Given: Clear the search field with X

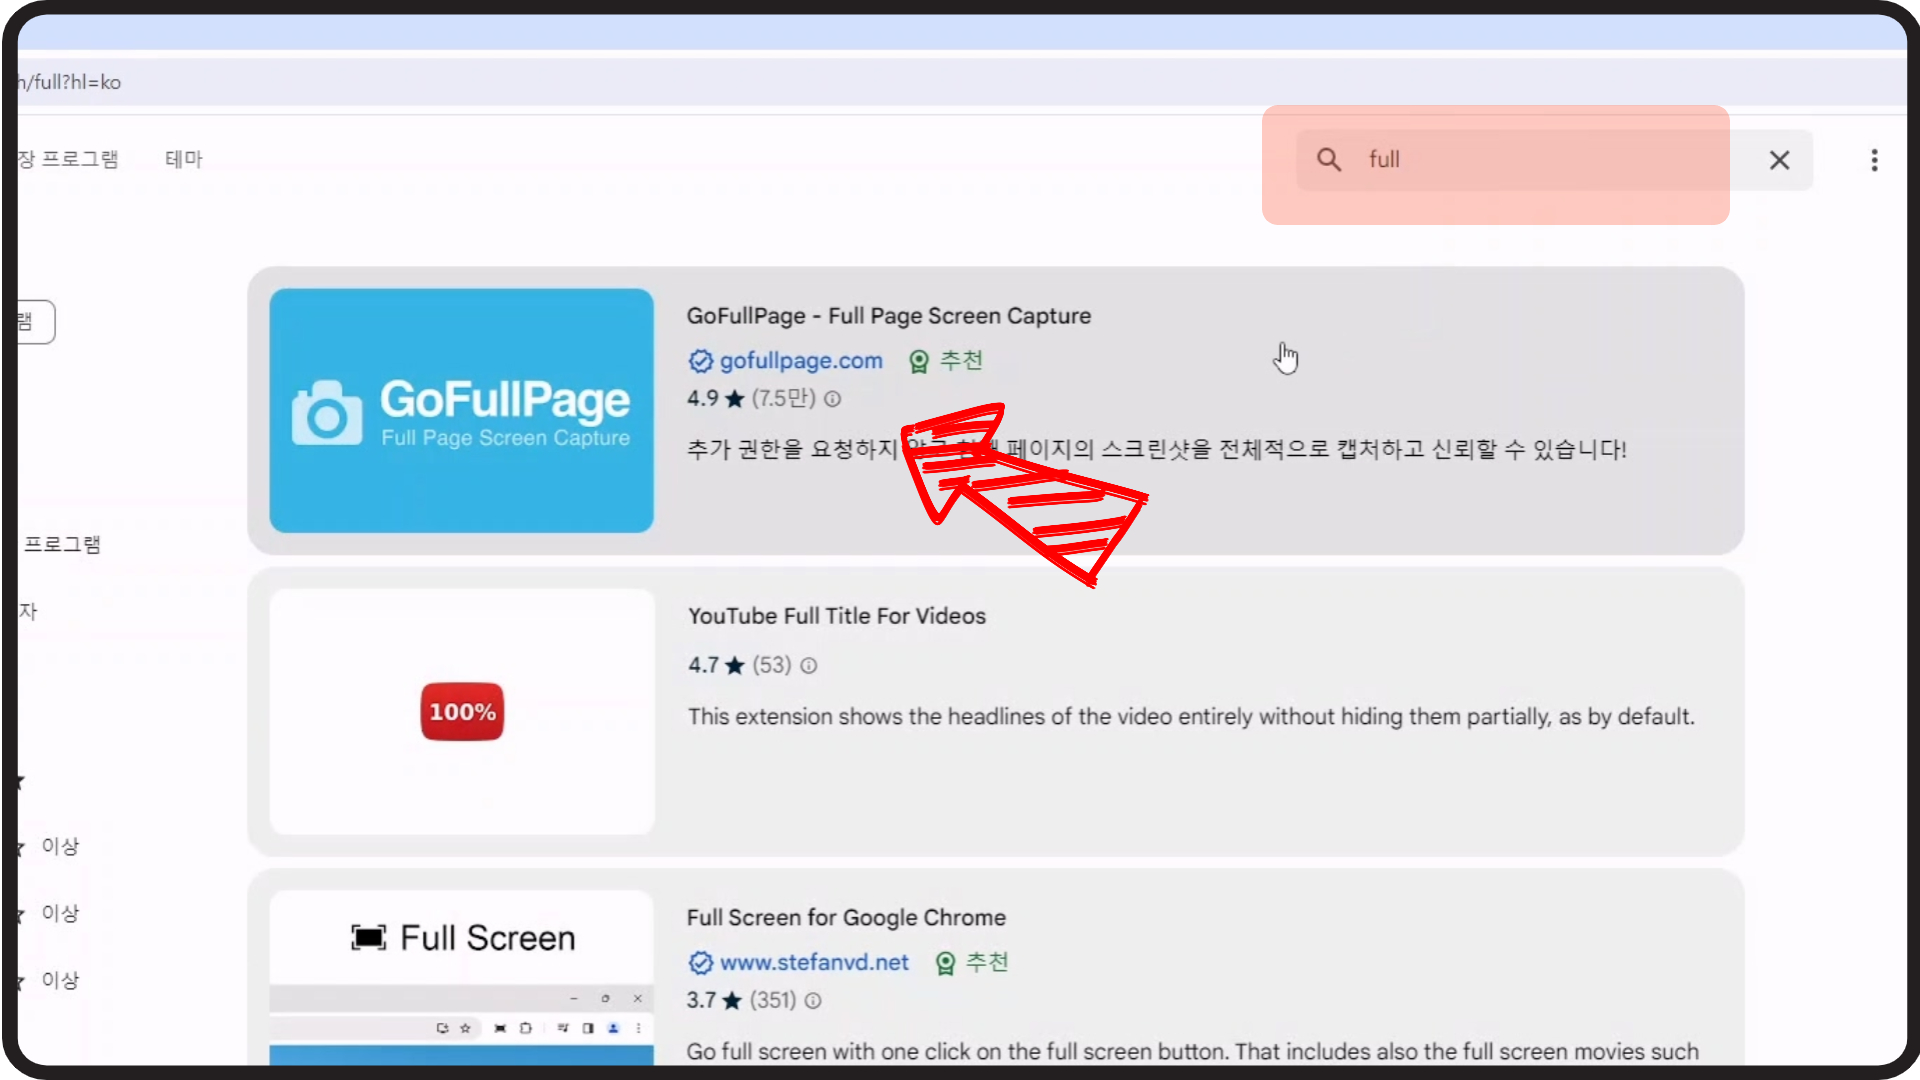Looking at the screenshot, I should click(x=1779, y=160).
